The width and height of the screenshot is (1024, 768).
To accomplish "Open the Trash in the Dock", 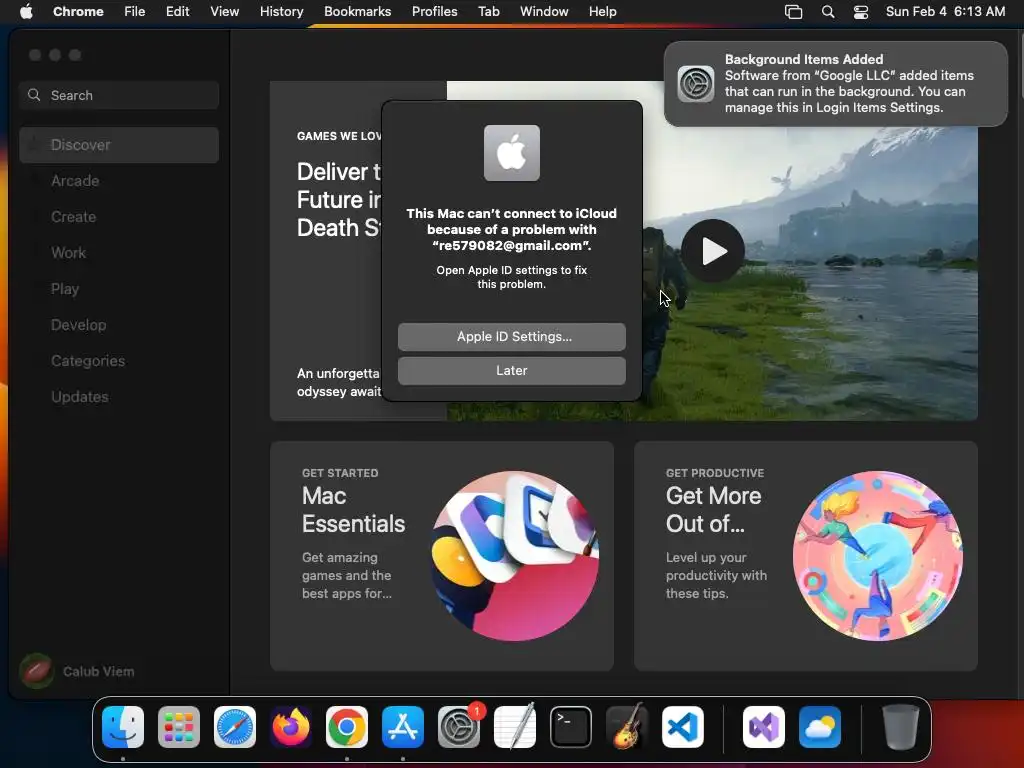I will pyautogui.click(x=901, y=727).
